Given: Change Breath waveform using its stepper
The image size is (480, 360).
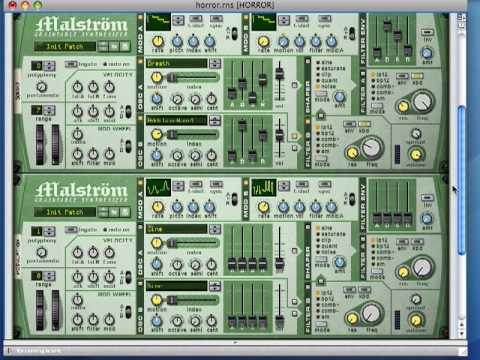Looking at the screenshot, I should pyautogui.click(x=215, y=63).
